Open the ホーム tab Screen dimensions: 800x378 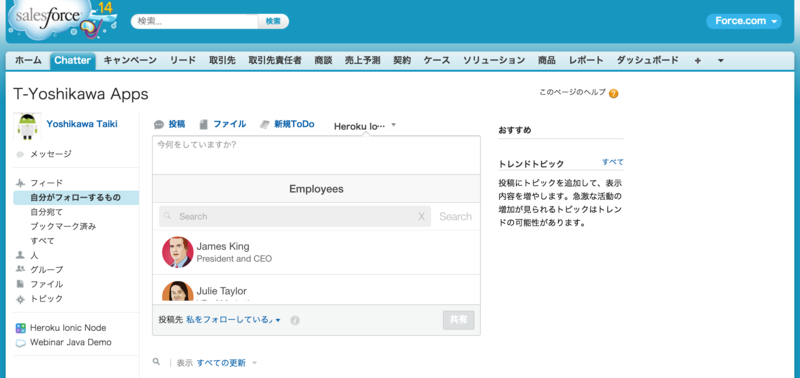(x=28, y=60)
